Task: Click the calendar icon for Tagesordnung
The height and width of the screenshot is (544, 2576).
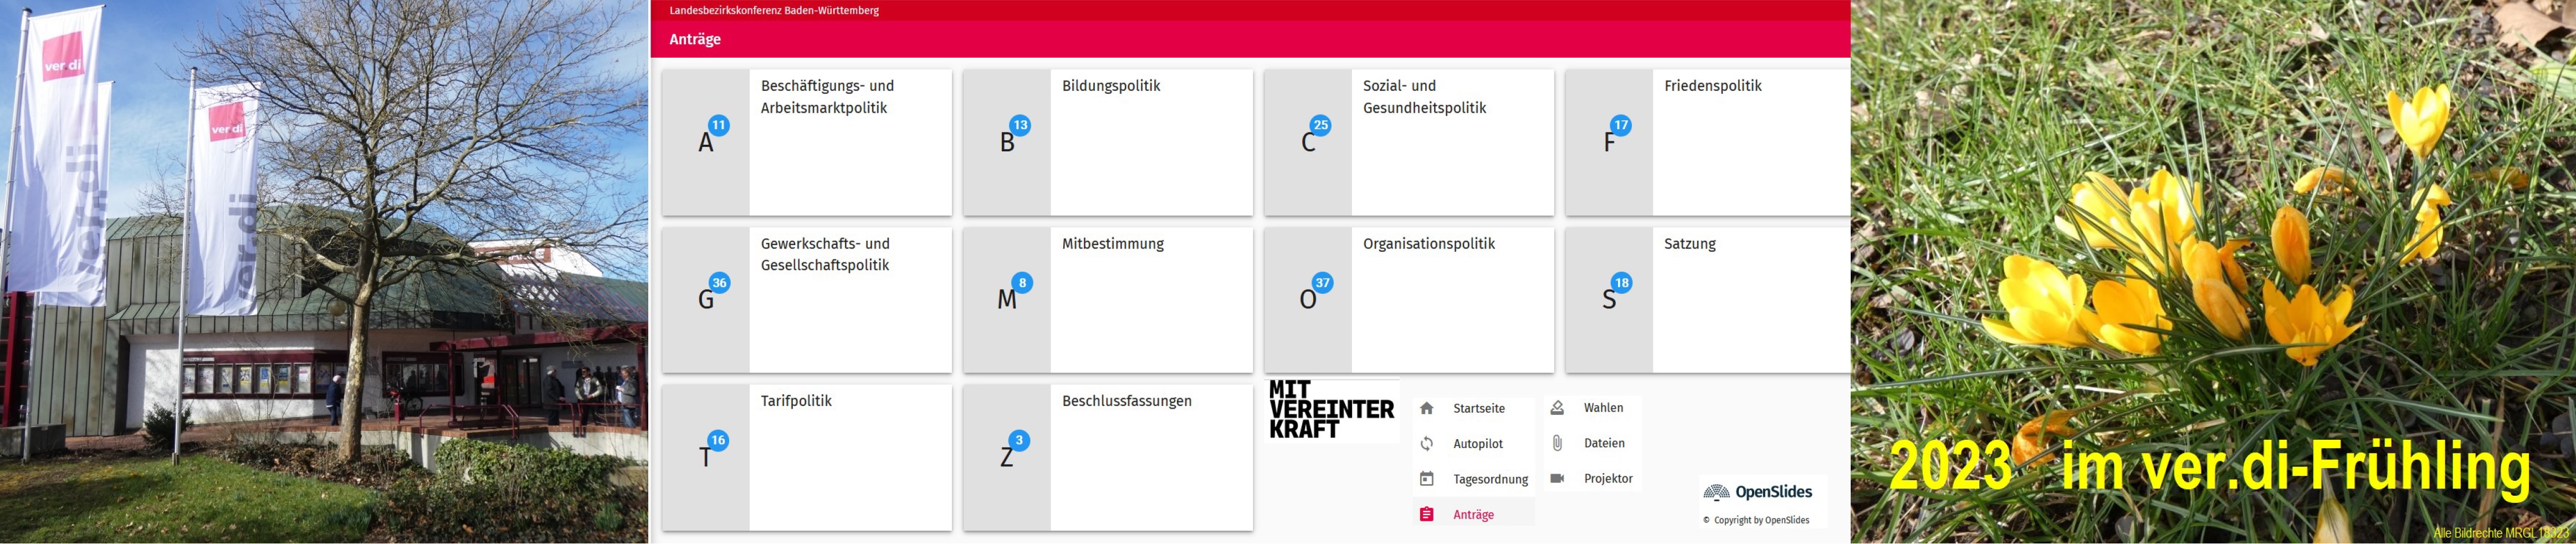Action: coord(1427,479)
